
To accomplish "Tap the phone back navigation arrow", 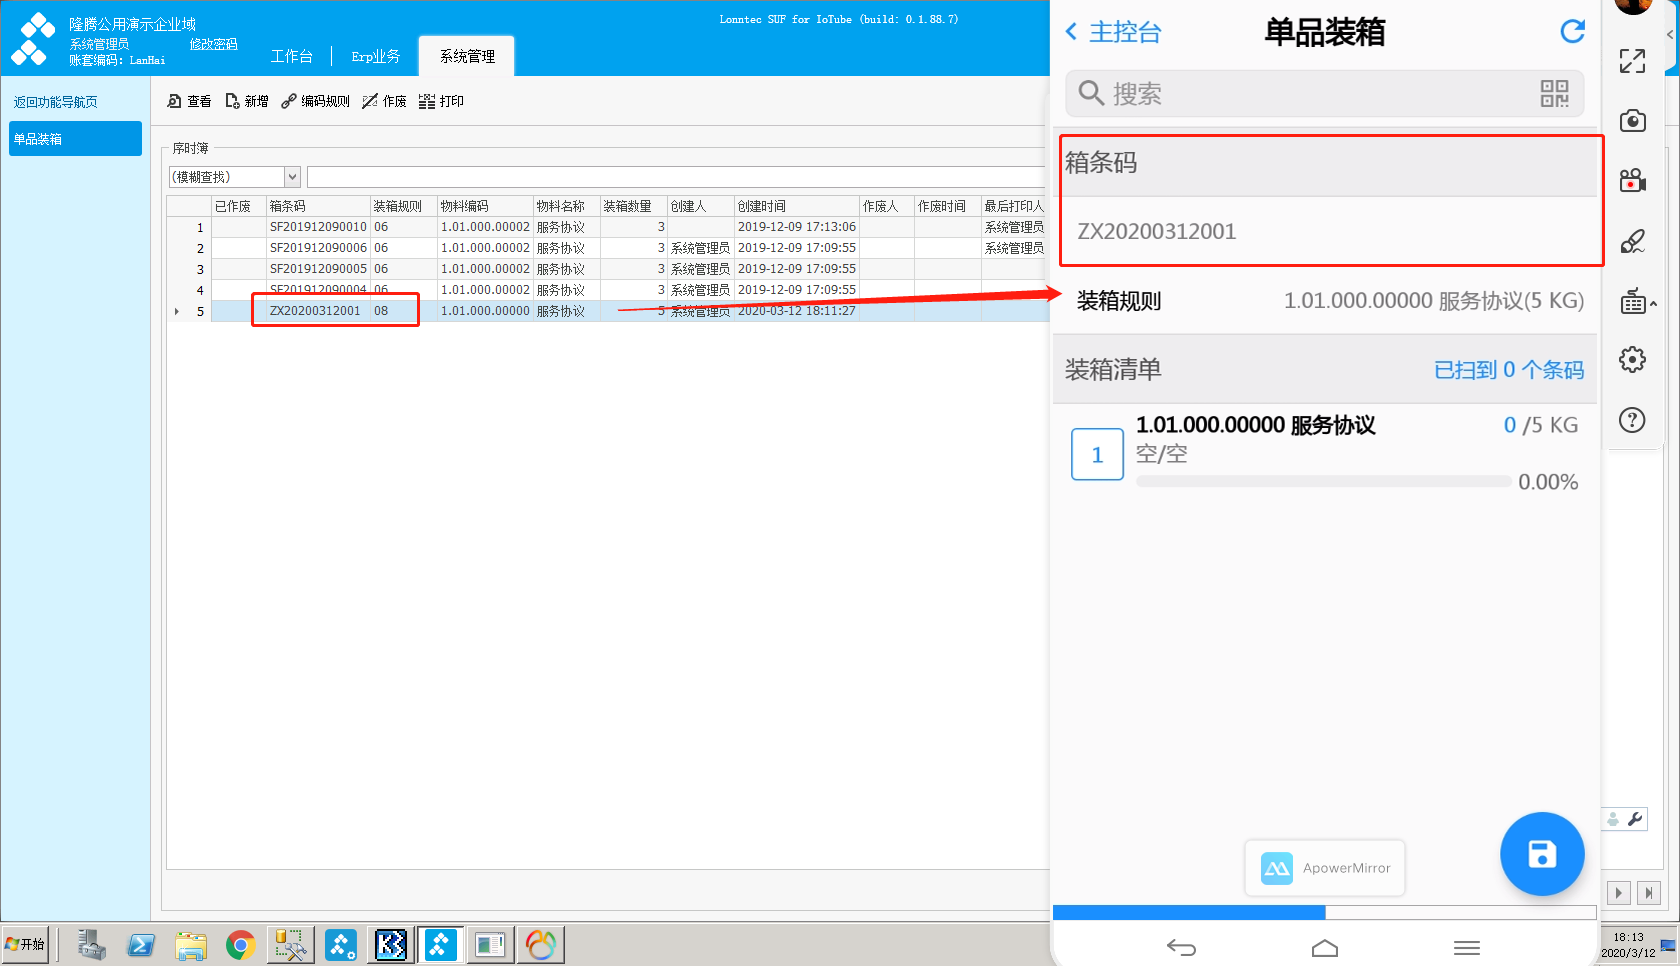I will click(x=1181, y=947).
